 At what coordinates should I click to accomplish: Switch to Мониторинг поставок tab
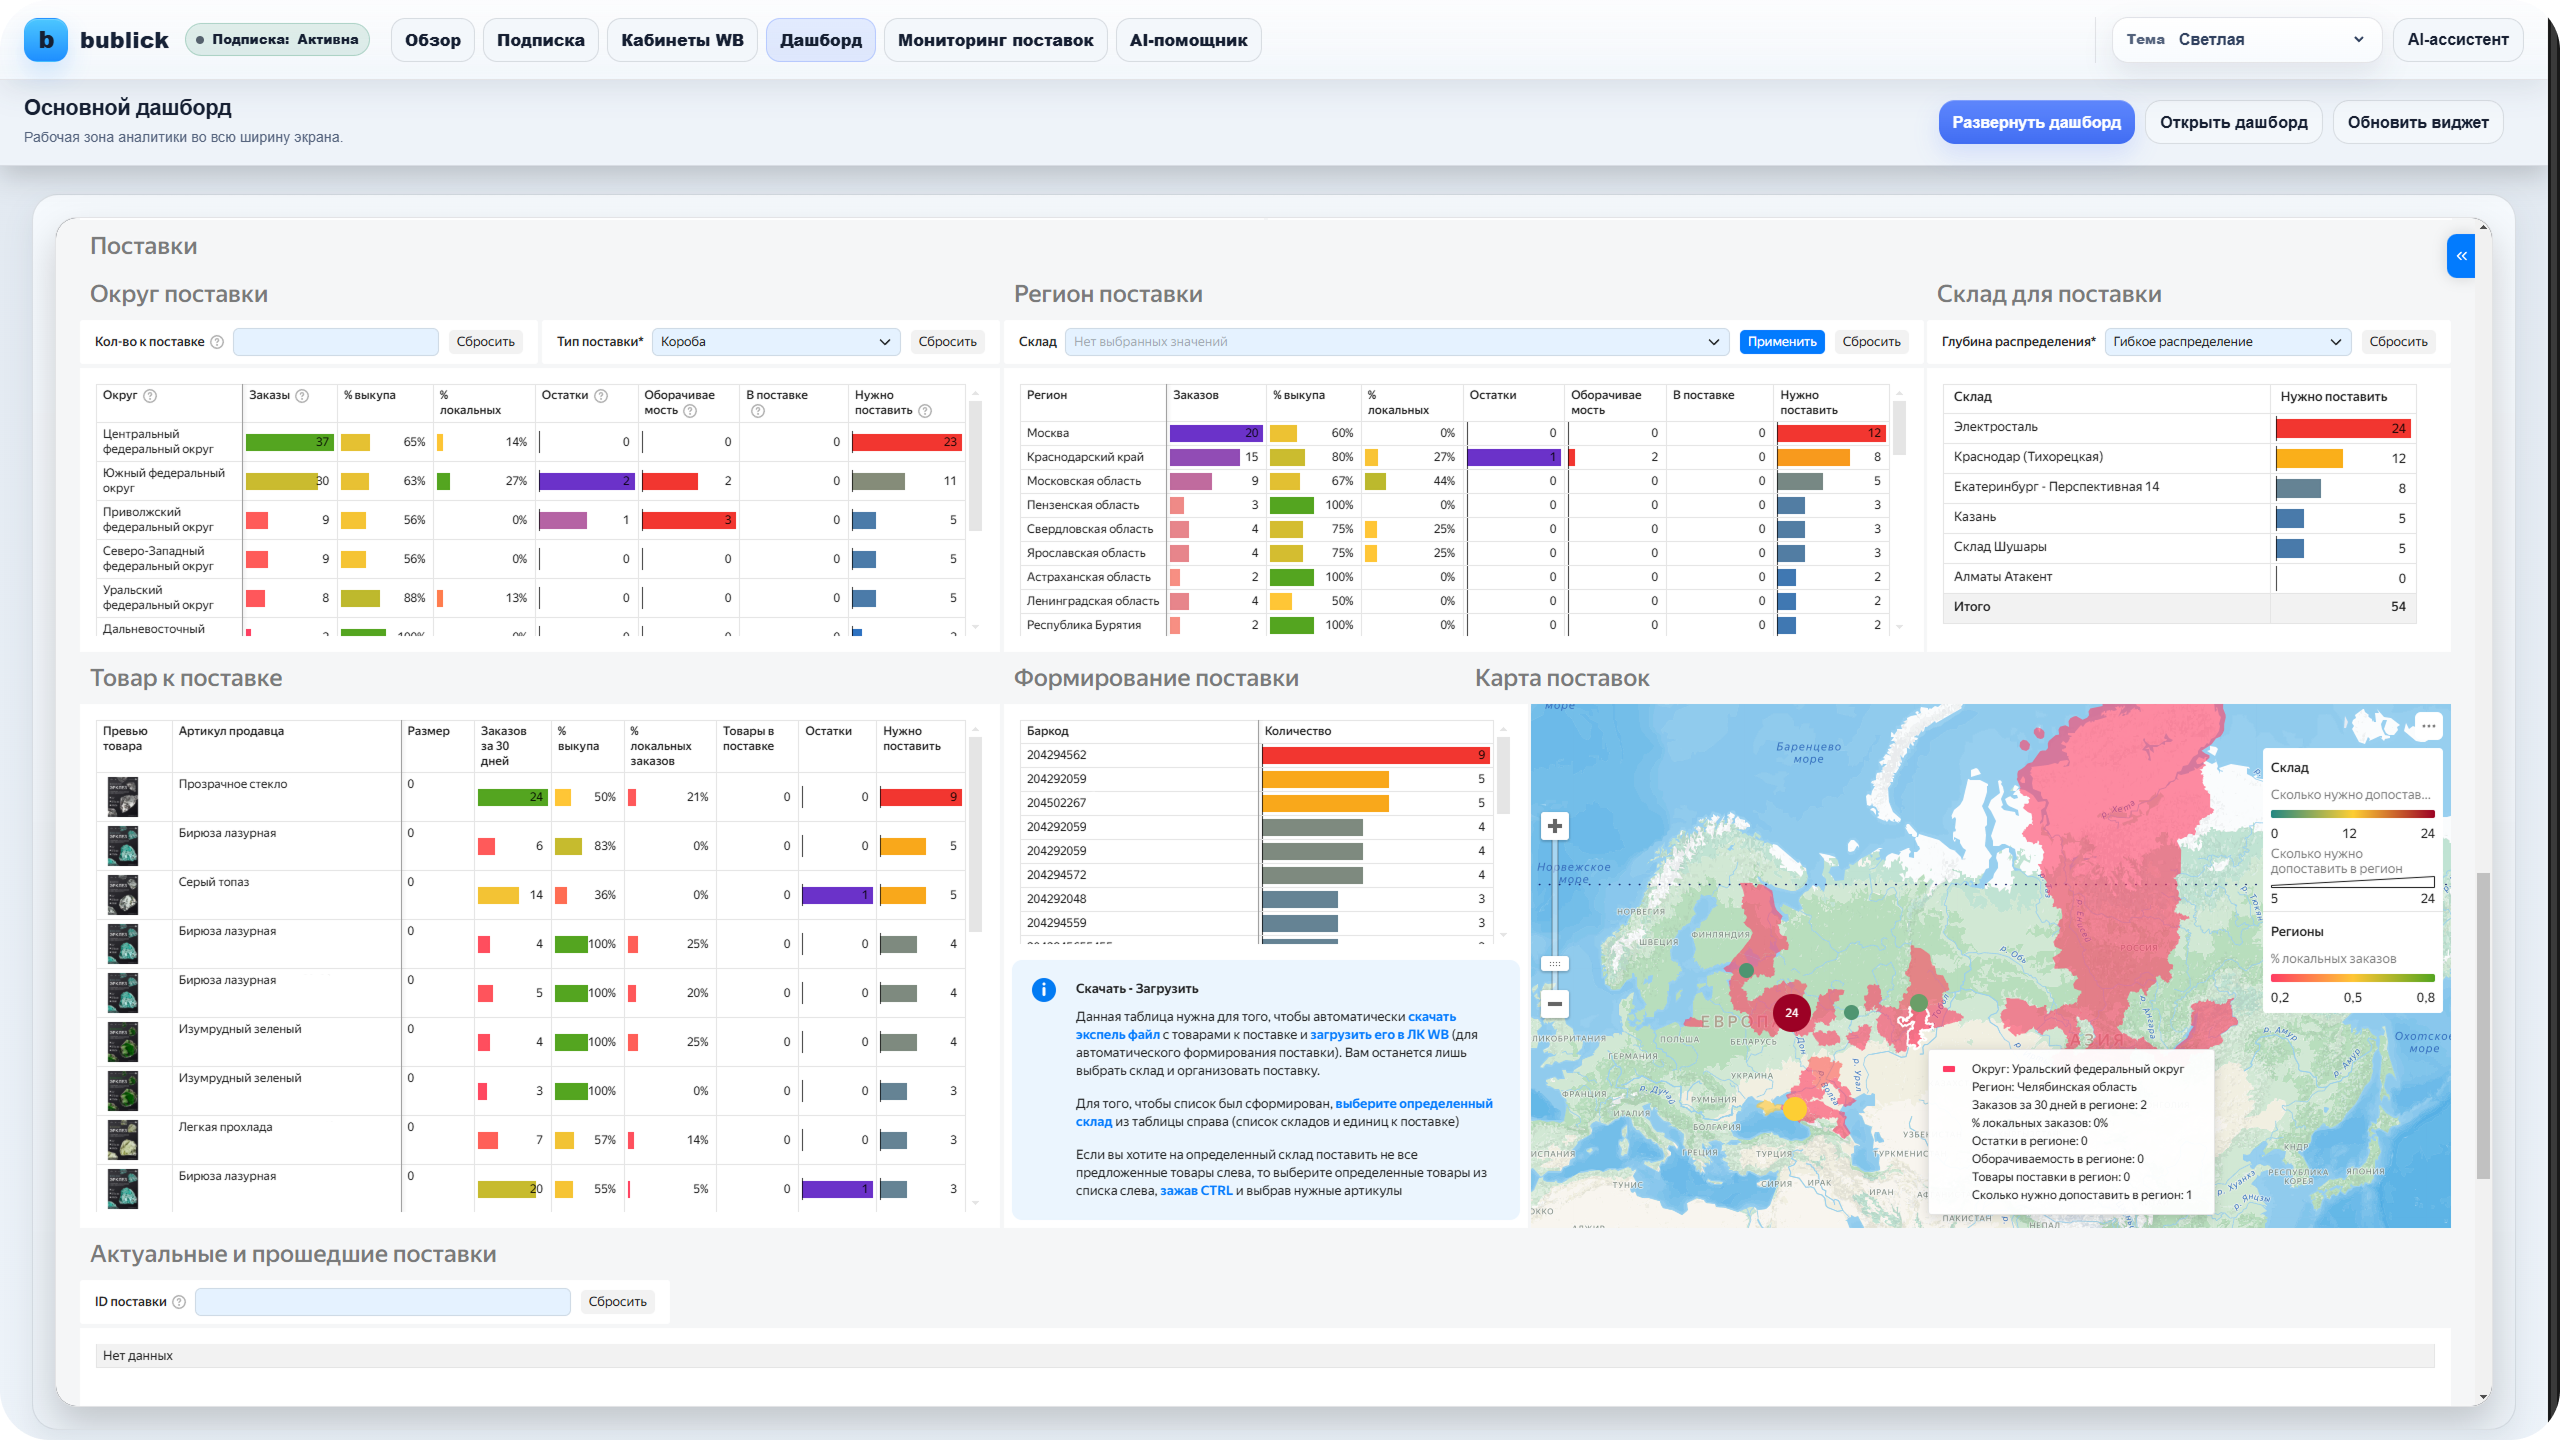pos(995,40)
